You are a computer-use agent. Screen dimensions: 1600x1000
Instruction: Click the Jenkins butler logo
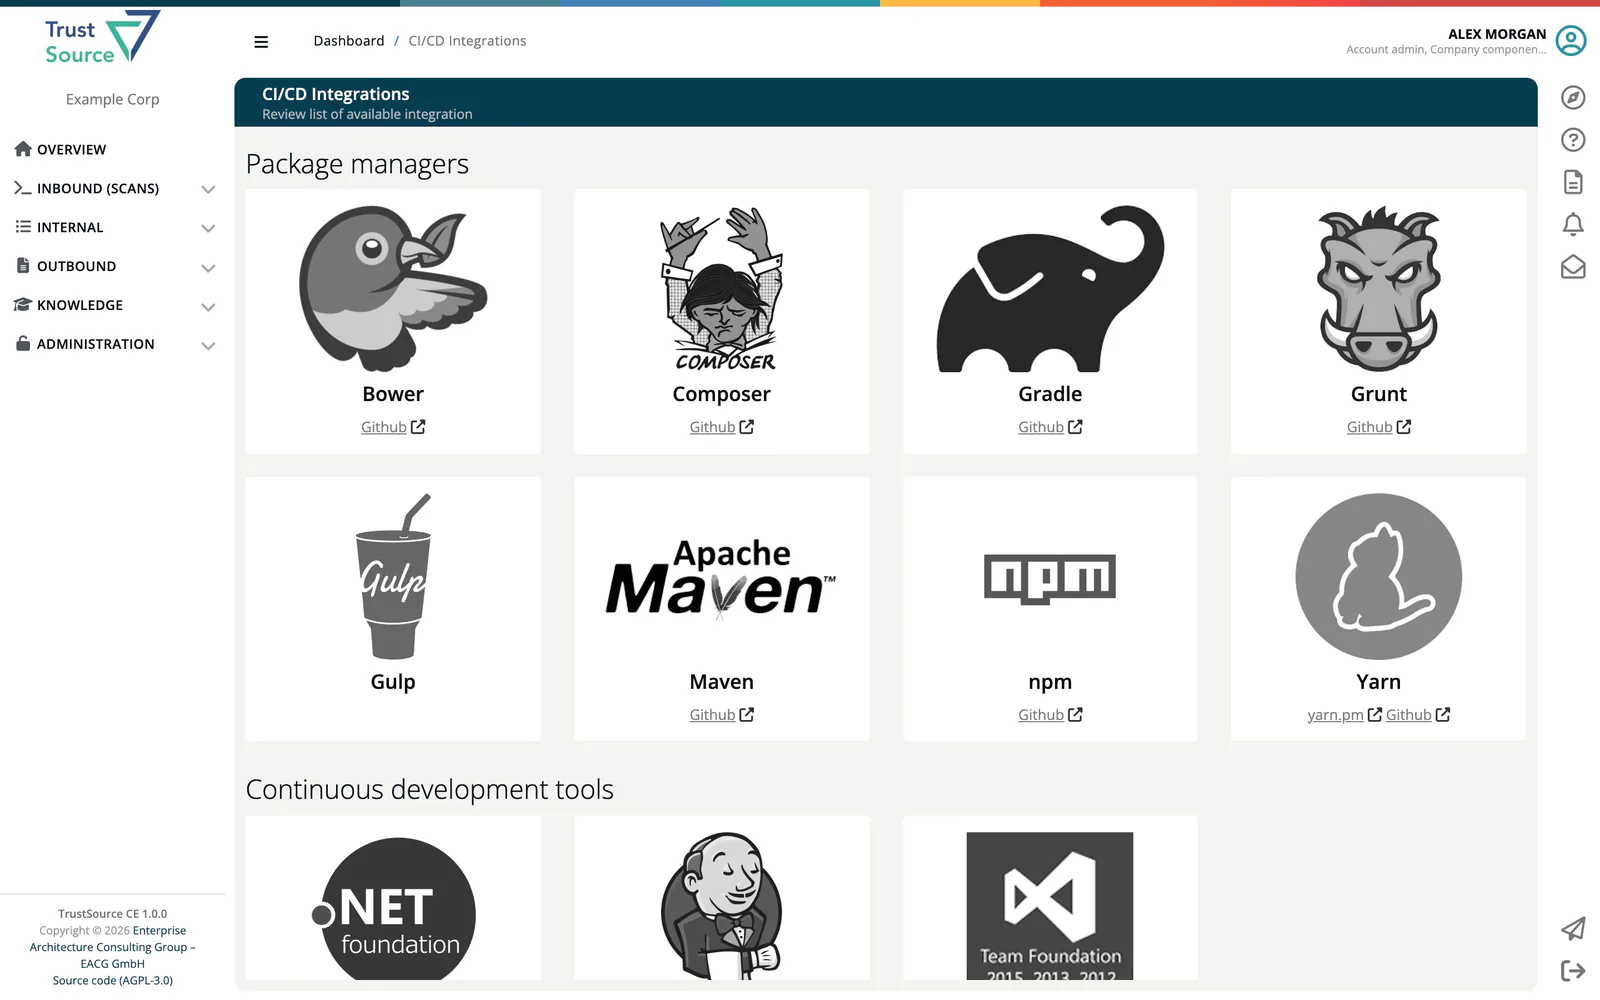click(x=721, y=906)
